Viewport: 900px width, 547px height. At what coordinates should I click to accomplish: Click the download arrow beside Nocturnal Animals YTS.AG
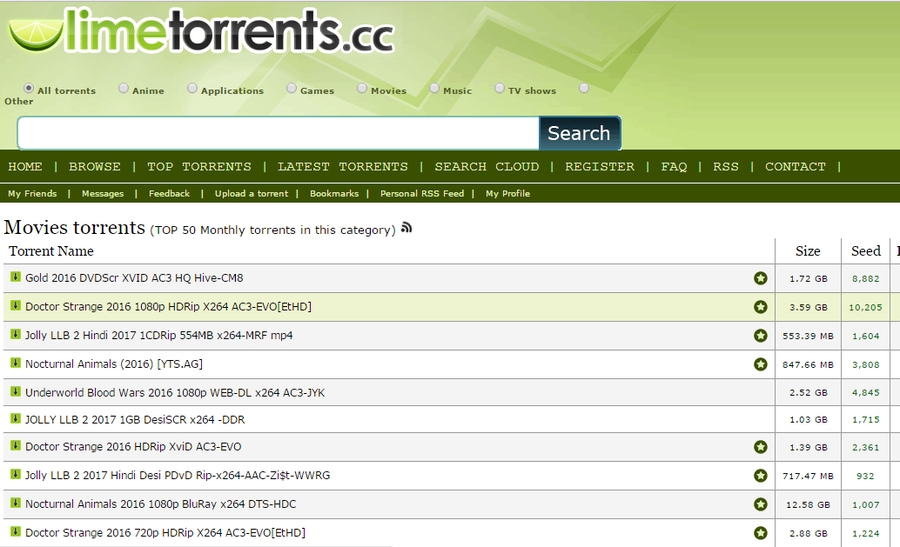point(15,363)
